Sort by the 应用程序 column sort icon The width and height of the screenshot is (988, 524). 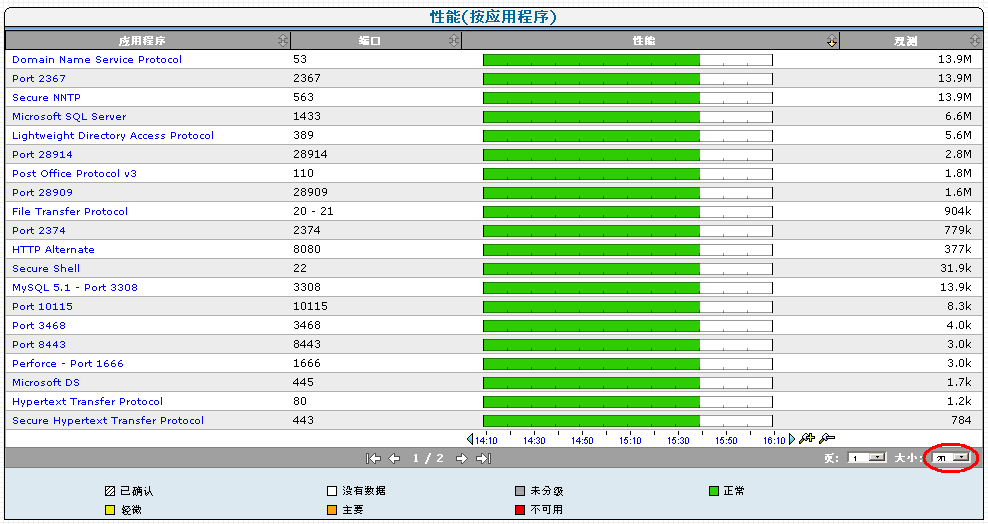click(x=283, y=40)
